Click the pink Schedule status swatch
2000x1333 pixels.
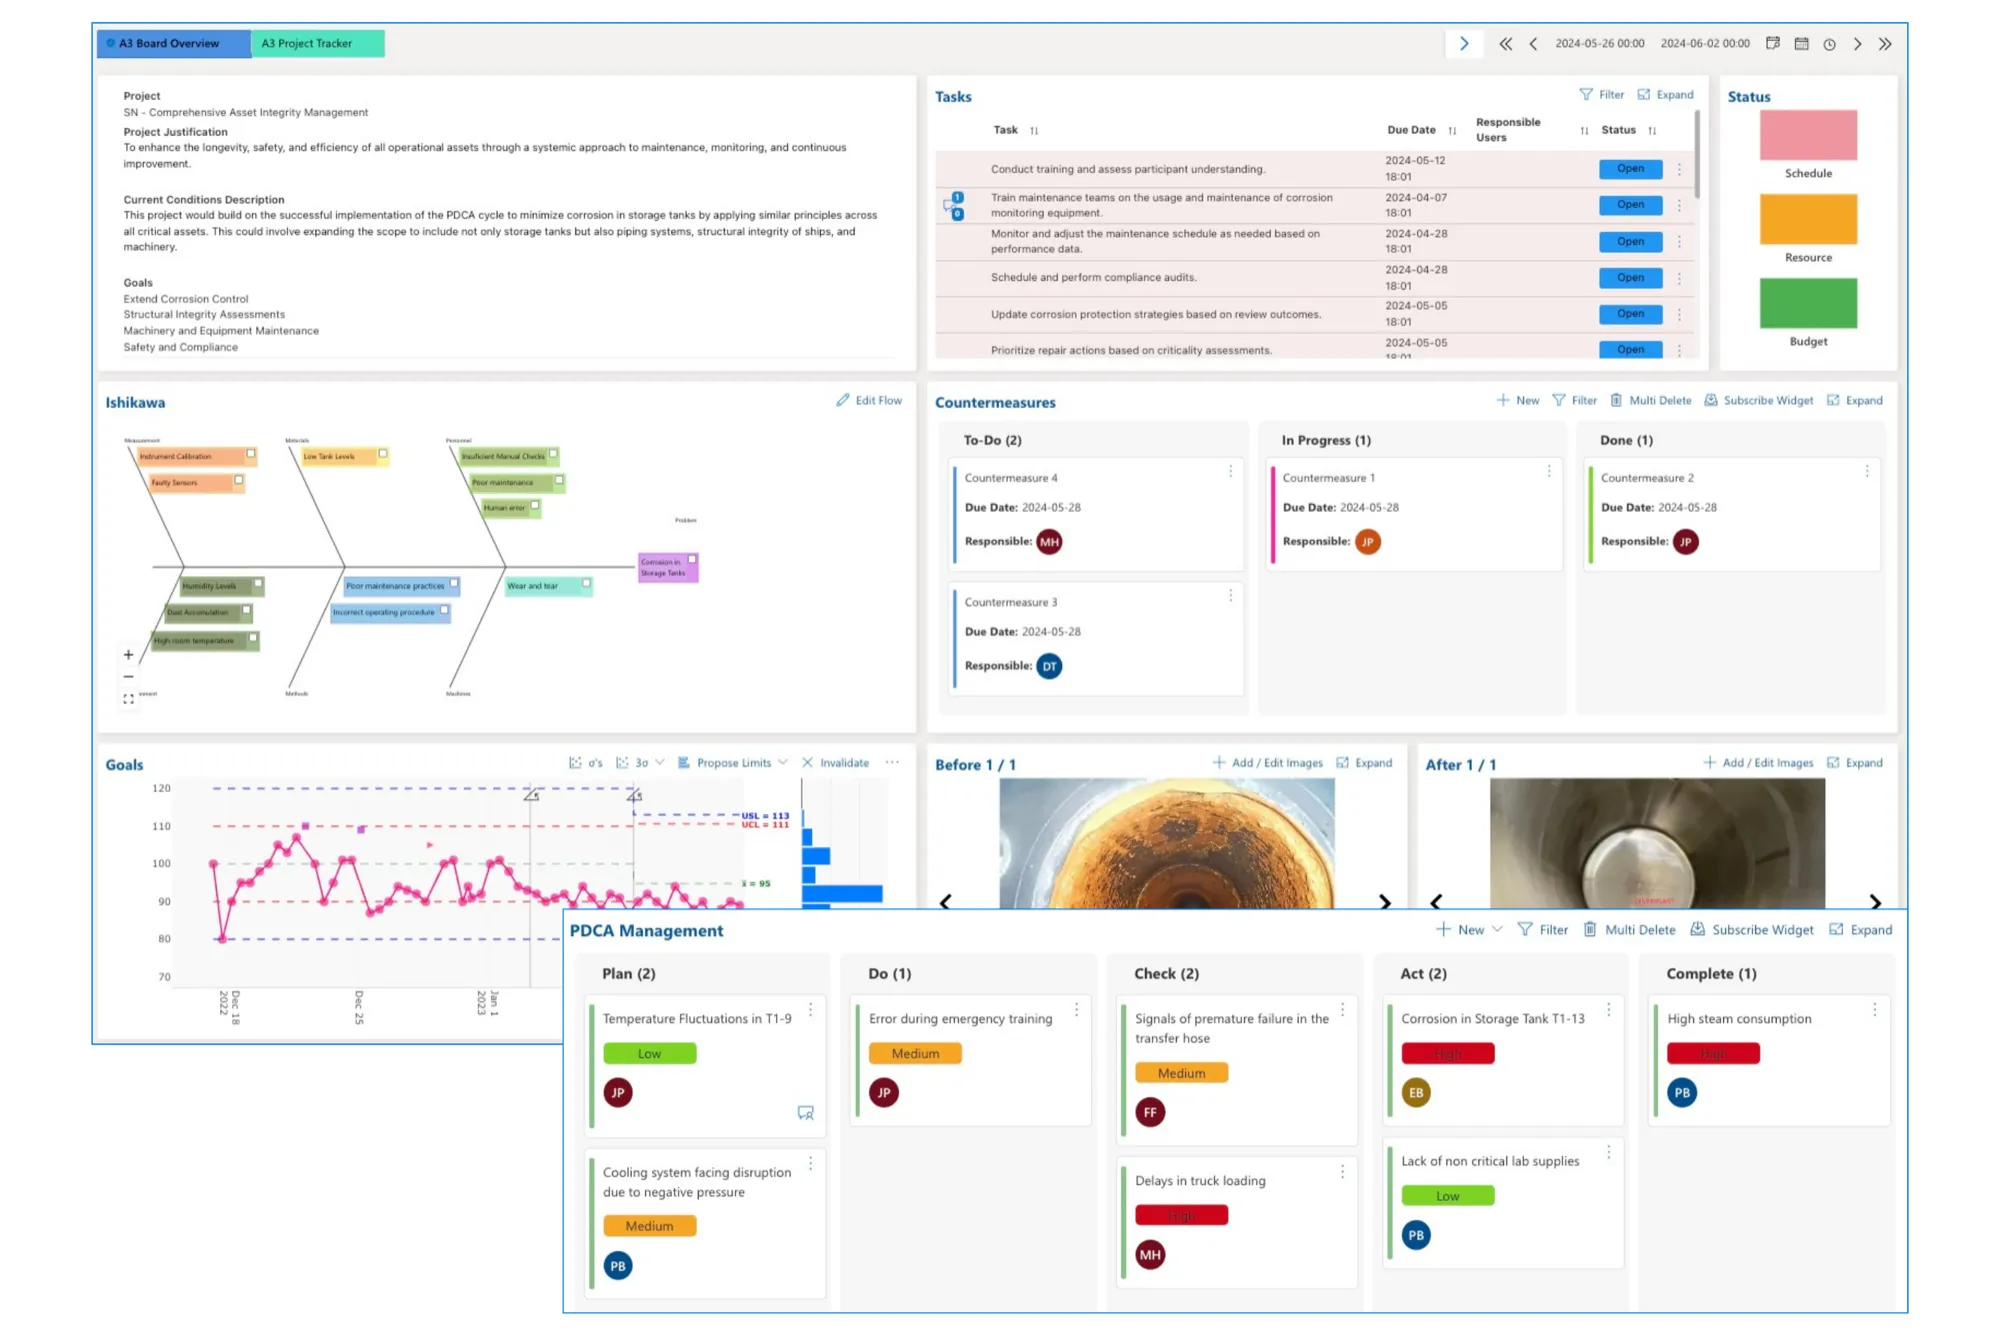point(1808,135)
